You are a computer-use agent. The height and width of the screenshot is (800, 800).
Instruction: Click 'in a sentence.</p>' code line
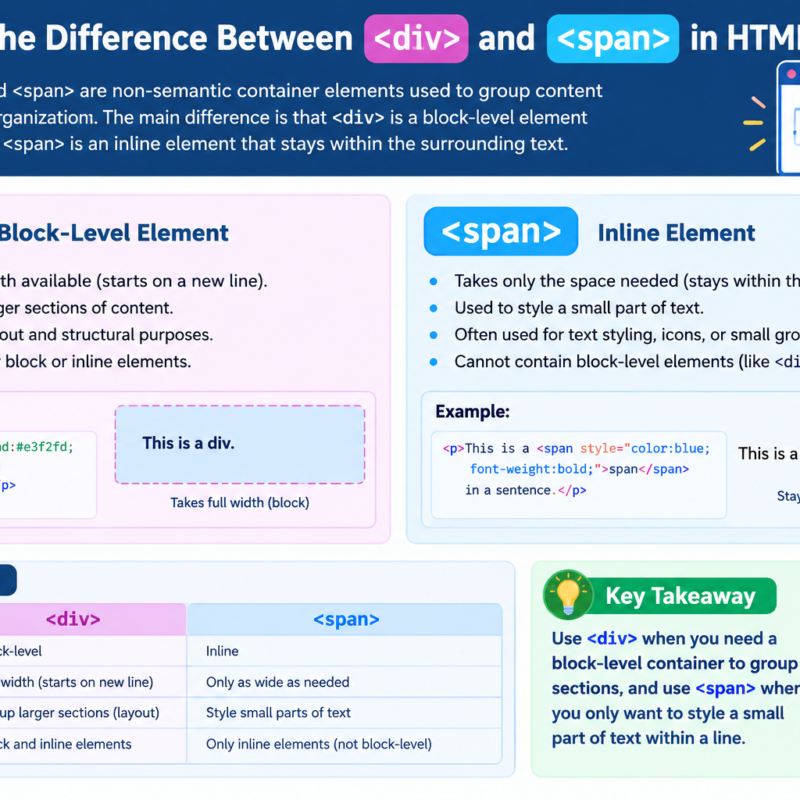pyautogui.click(x=526, y=490)
